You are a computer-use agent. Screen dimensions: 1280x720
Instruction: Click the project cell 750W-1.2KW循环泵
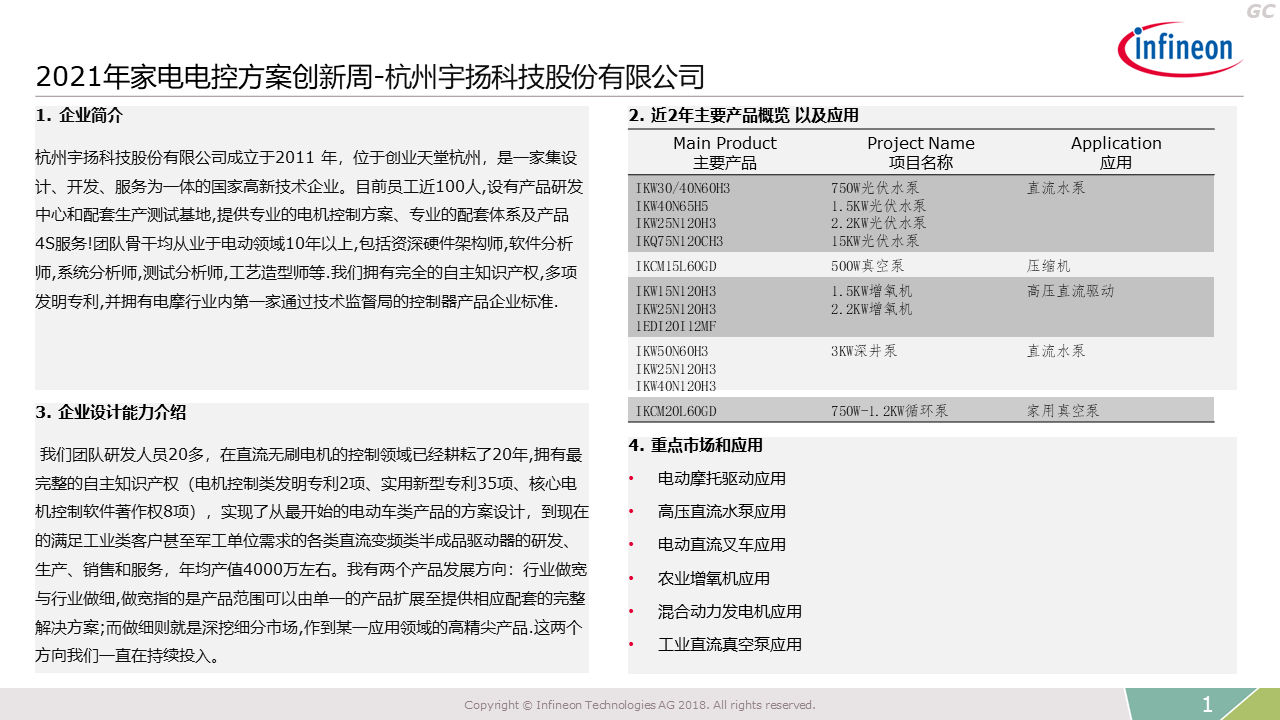889,411
